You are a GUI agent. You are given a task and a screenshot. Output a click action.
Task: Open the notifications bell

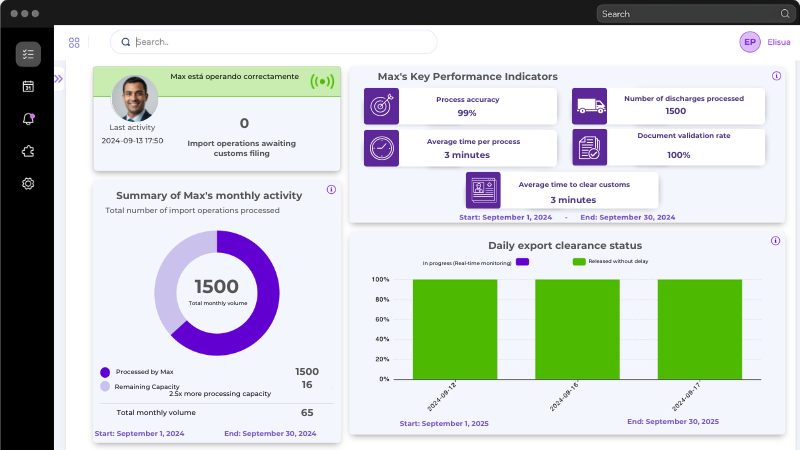pos(28,119)
